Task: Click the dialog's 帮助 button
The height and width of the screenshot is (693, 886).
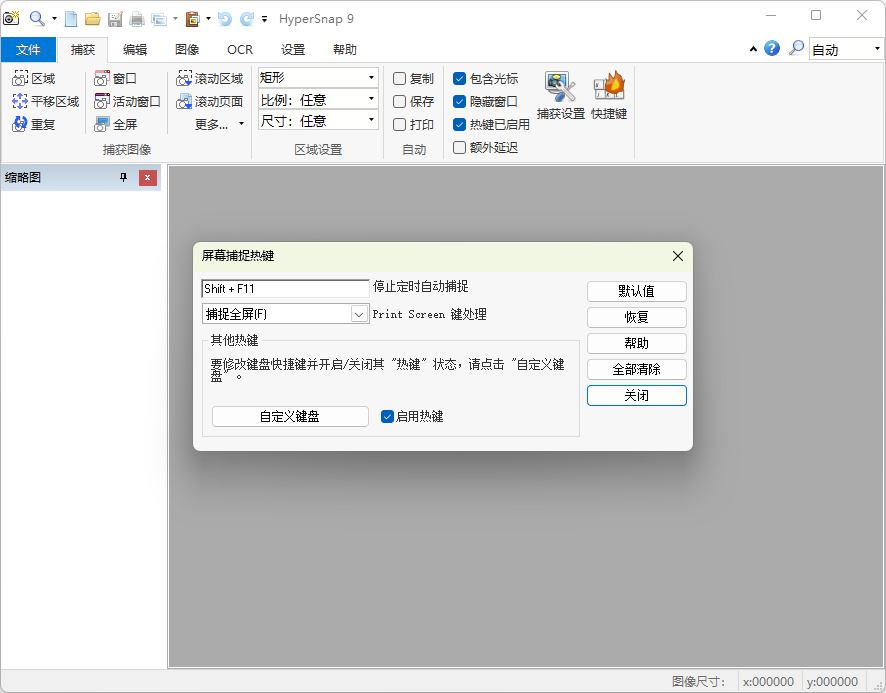Action: (637, 343)
